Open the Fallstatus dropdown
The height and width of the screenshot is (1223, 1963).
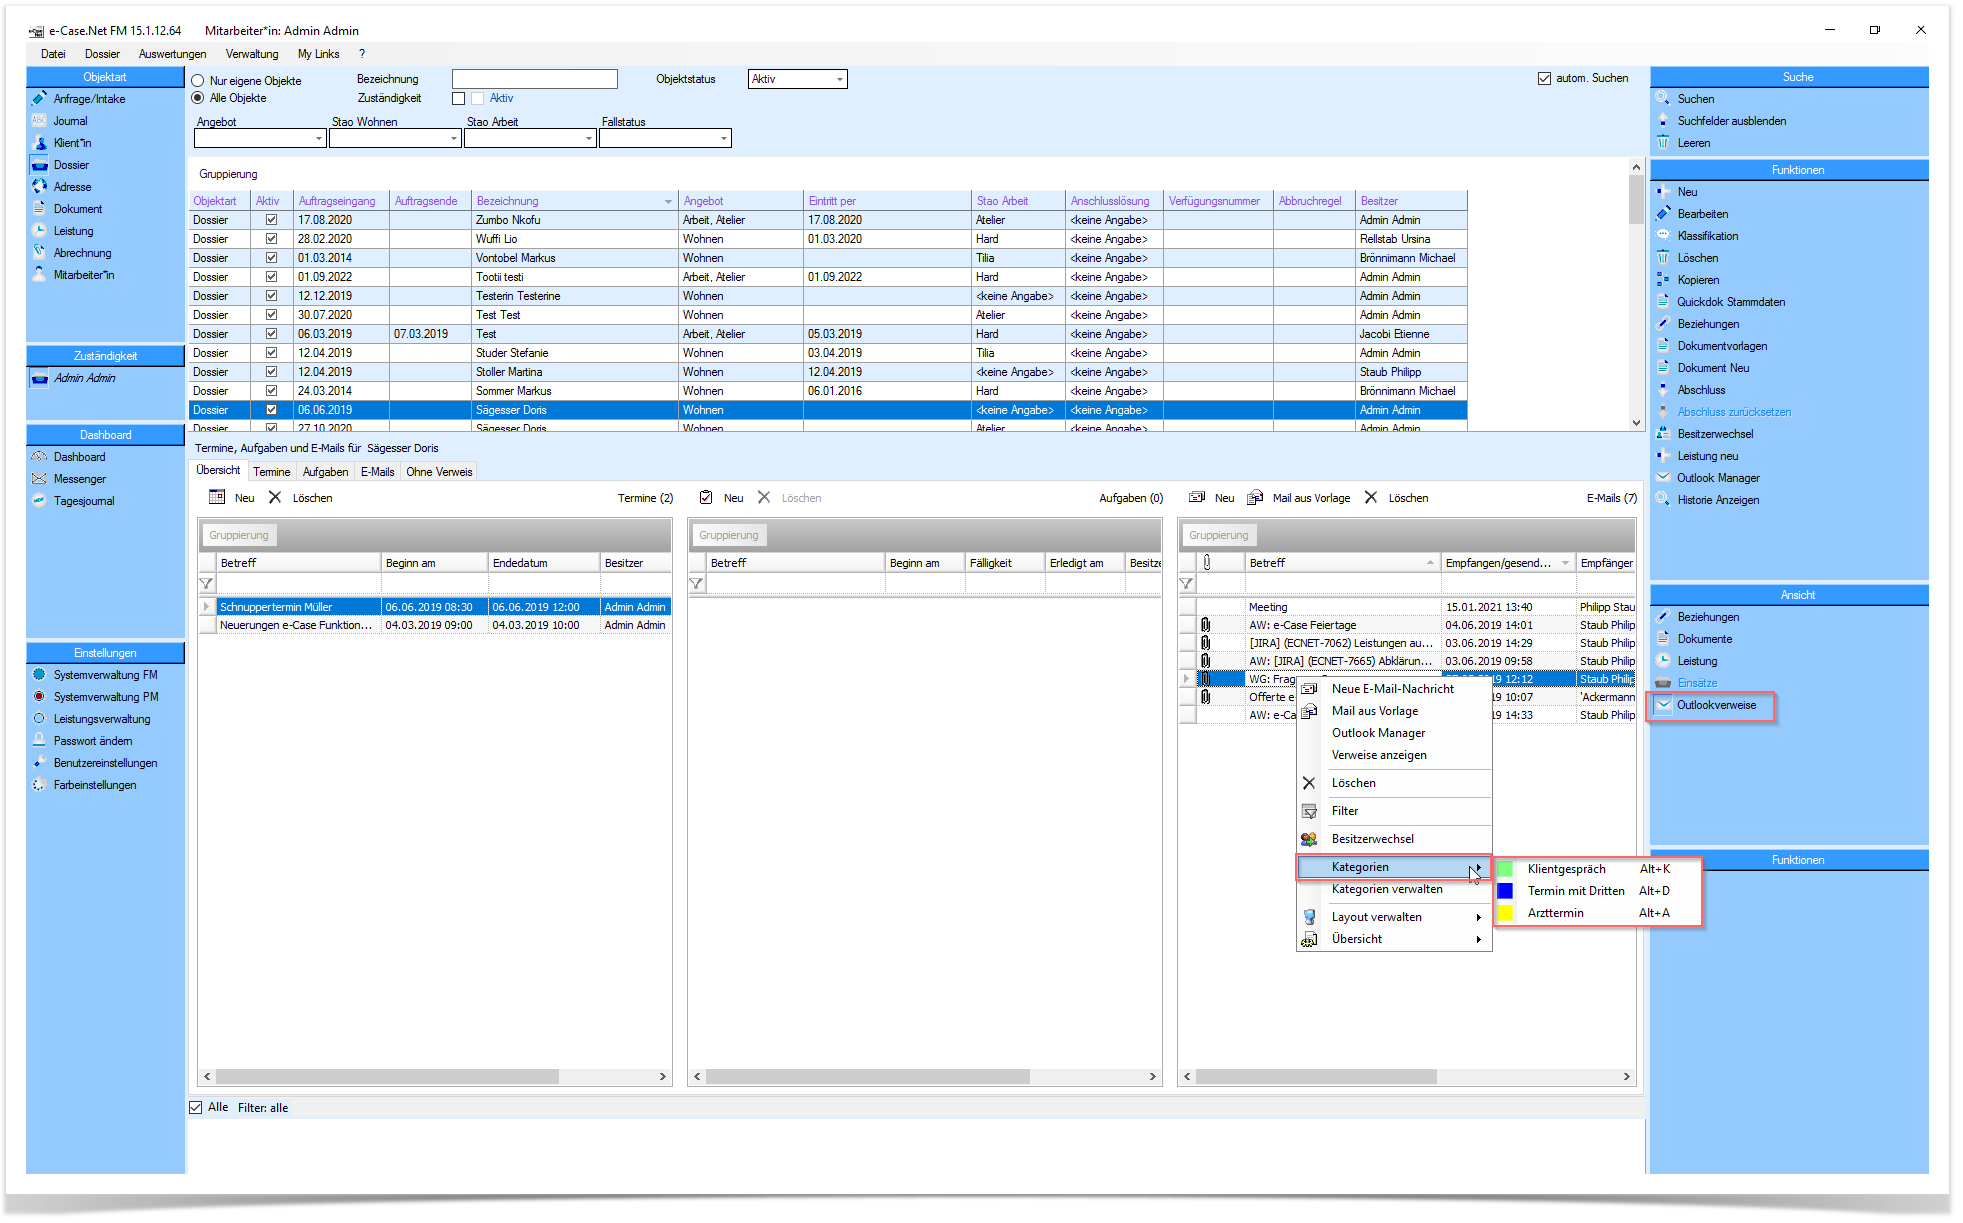[x=723, y=139]
